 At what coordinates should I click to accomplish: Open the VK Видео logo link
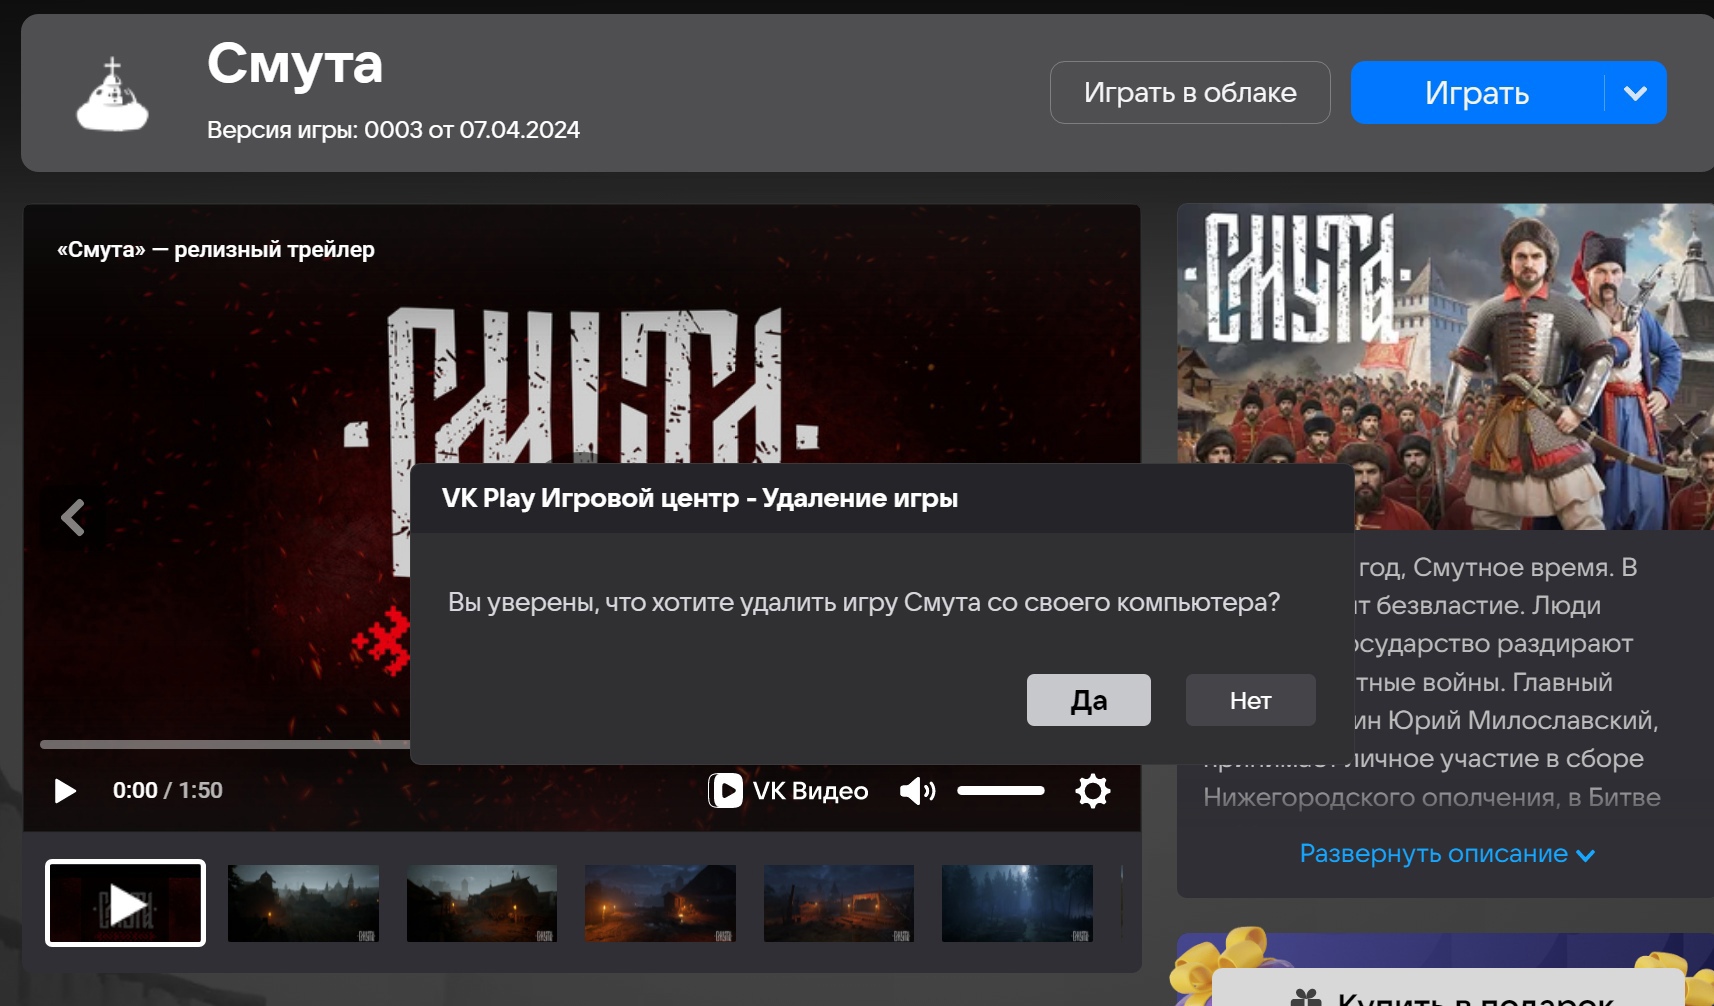point(788,791)
